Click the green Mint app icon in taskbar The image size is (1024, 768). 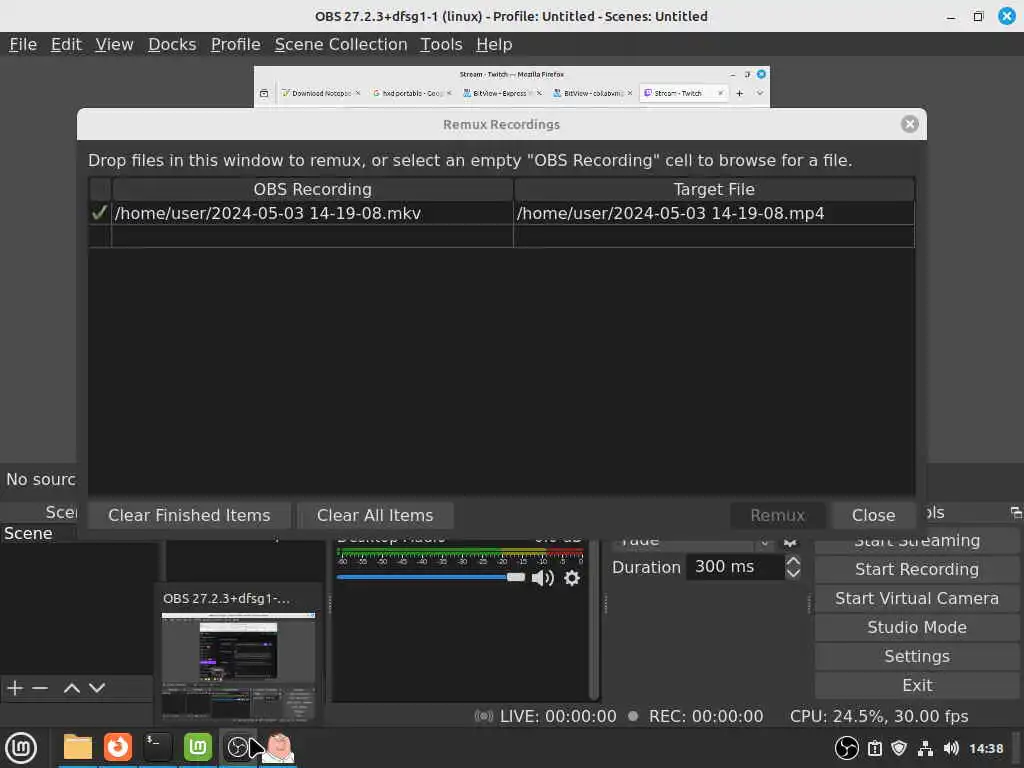(x=198, y=747)
